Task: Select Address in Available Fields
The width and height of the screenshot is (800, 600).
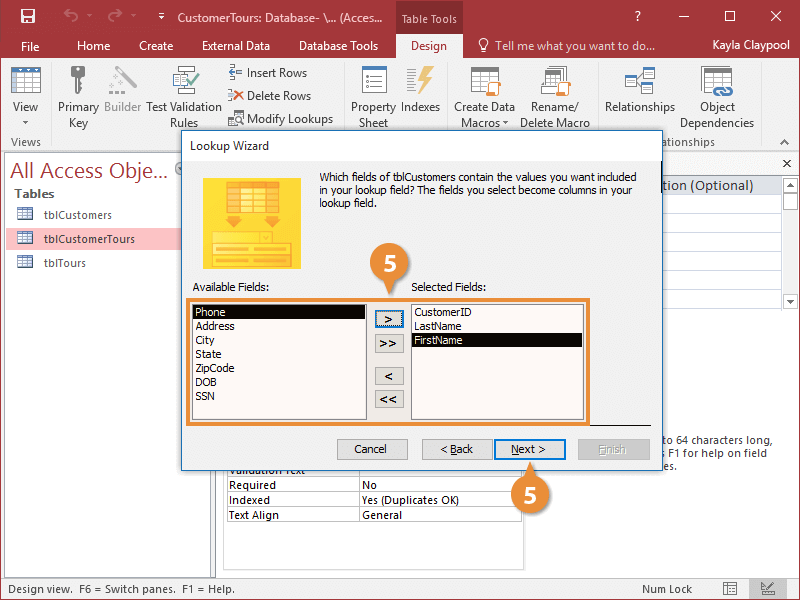Action: [x=215, y=326]
